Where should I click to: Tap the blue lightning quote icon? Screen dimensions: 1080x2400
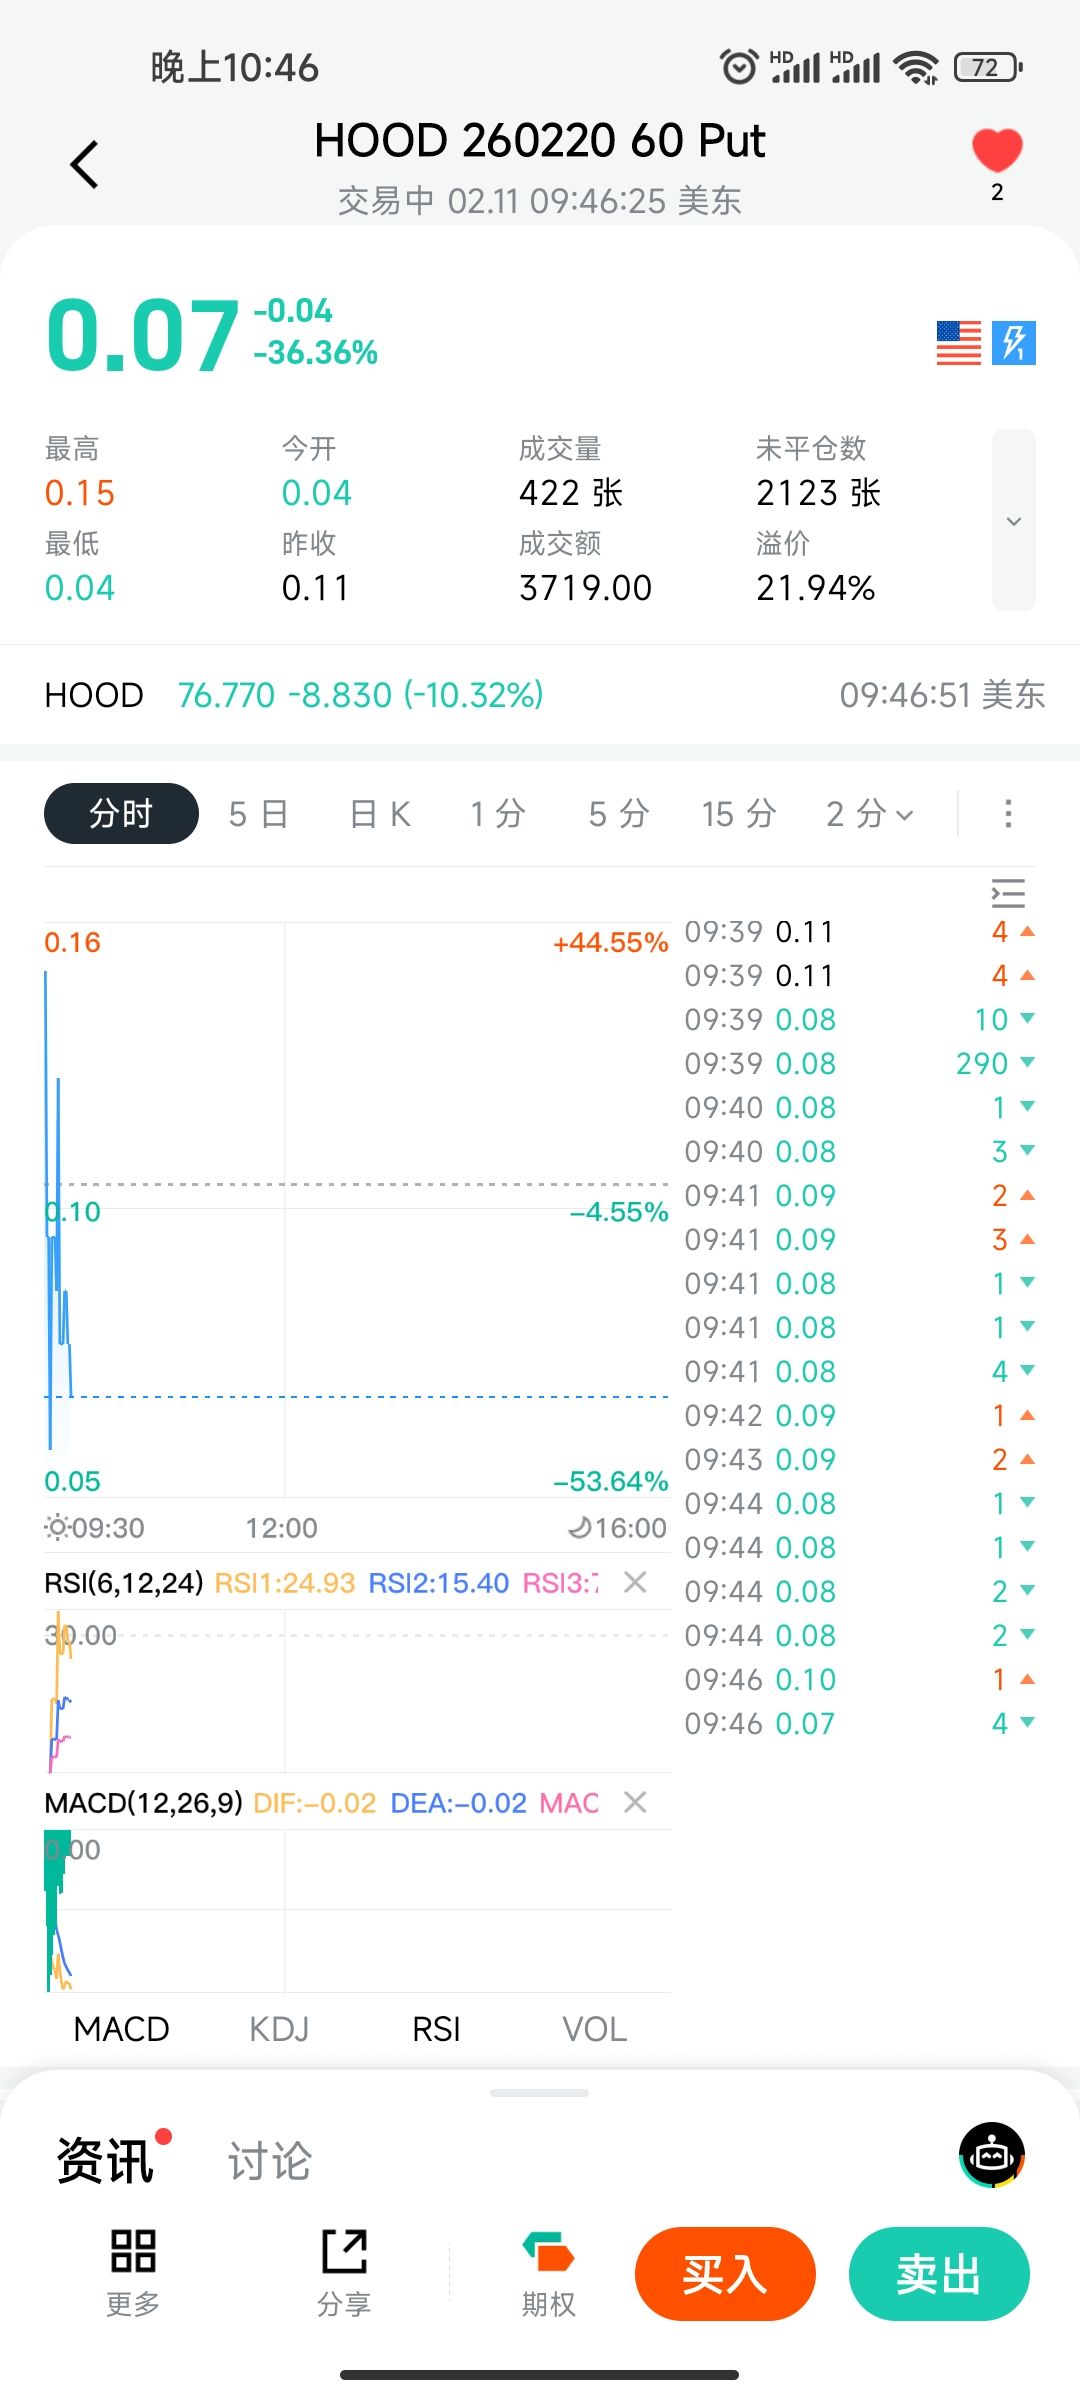tap(1014, 343)
